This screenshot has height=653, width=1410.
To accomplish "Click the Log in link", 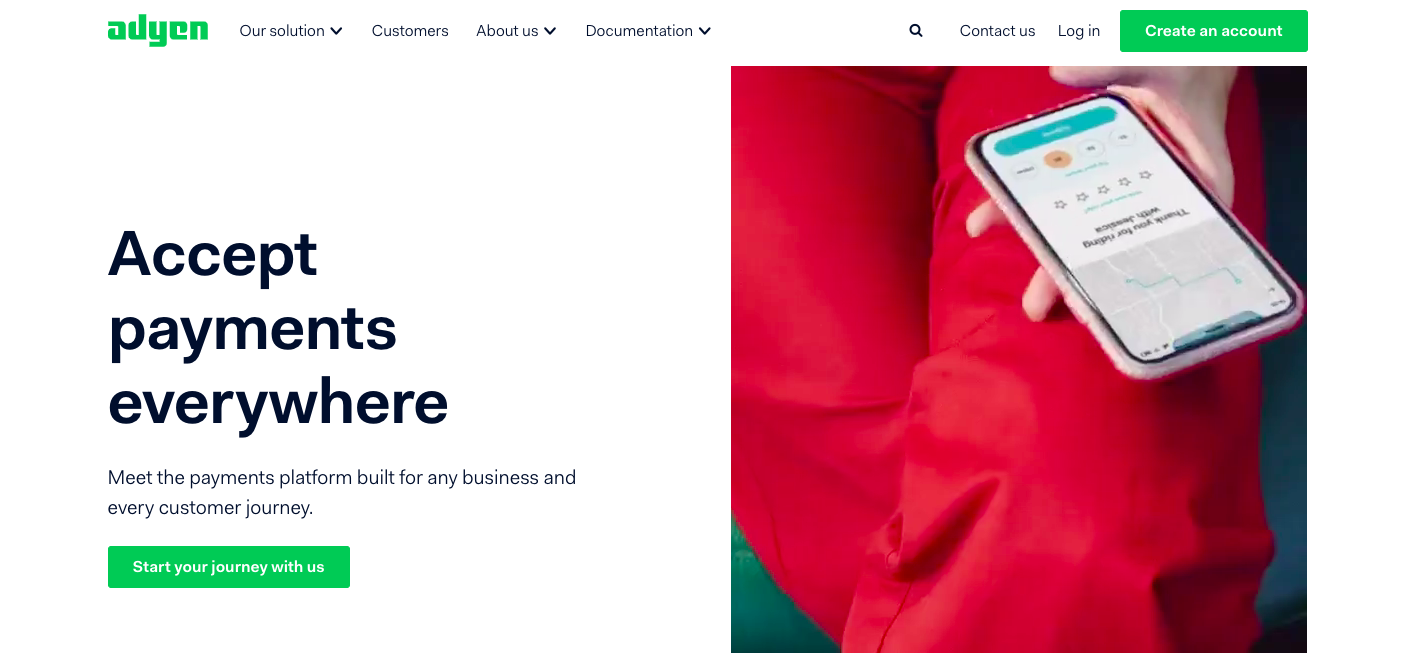I will pyautogui.click(x=1079, y=31).
